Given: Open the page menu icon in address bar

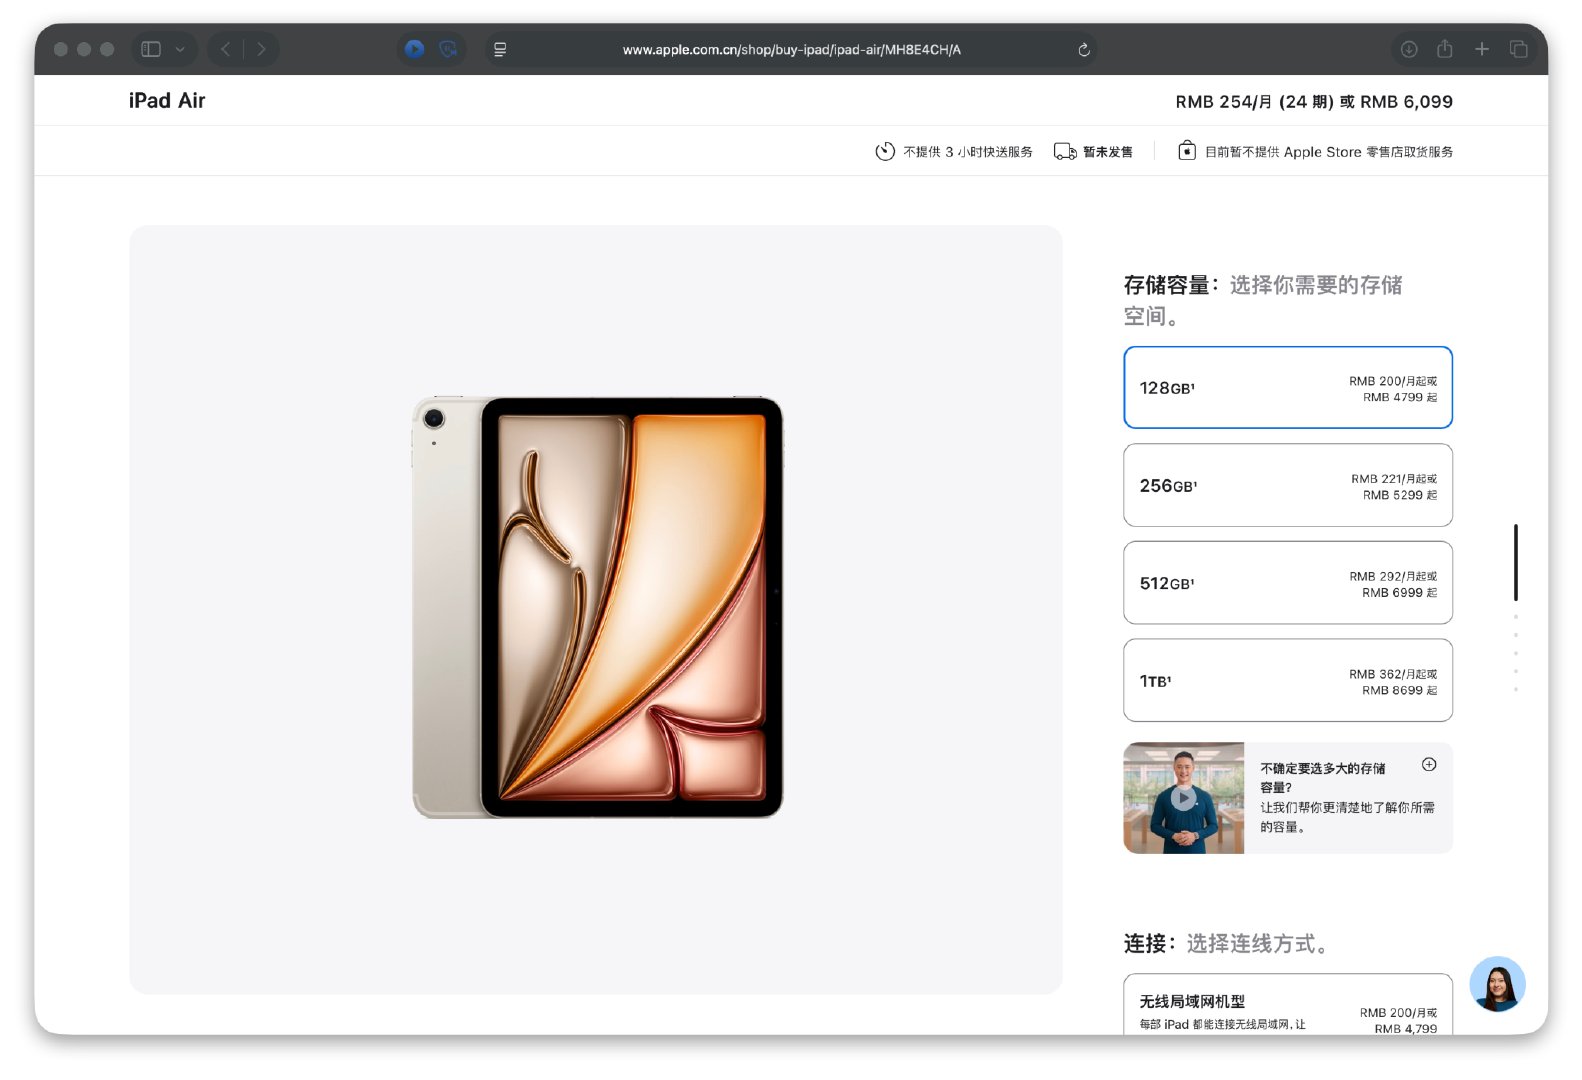Looking at the screenshot, I should [500, 49].
